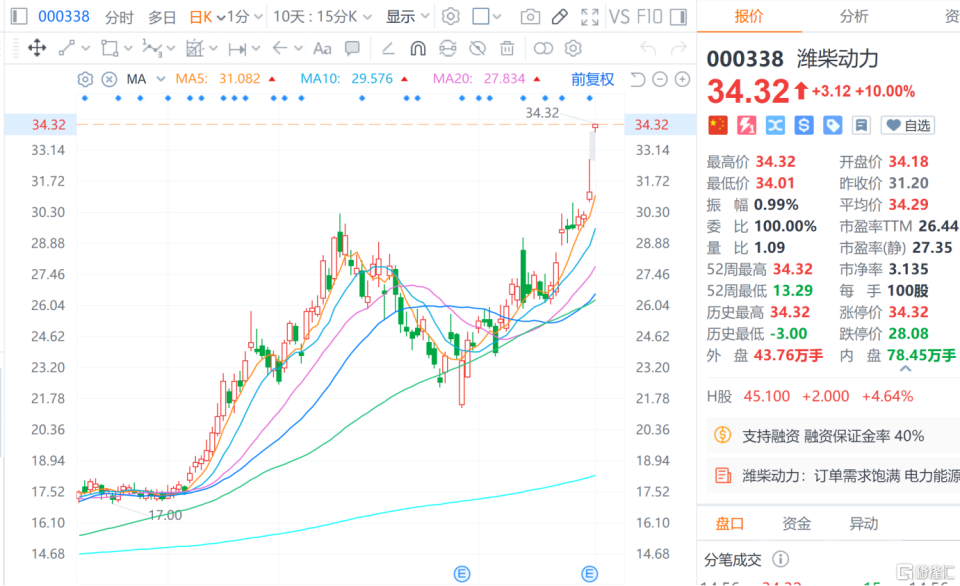Click the overlapping circles icon
The width and height of the screenshot is (960, 586).
click(x=543, y=48)
